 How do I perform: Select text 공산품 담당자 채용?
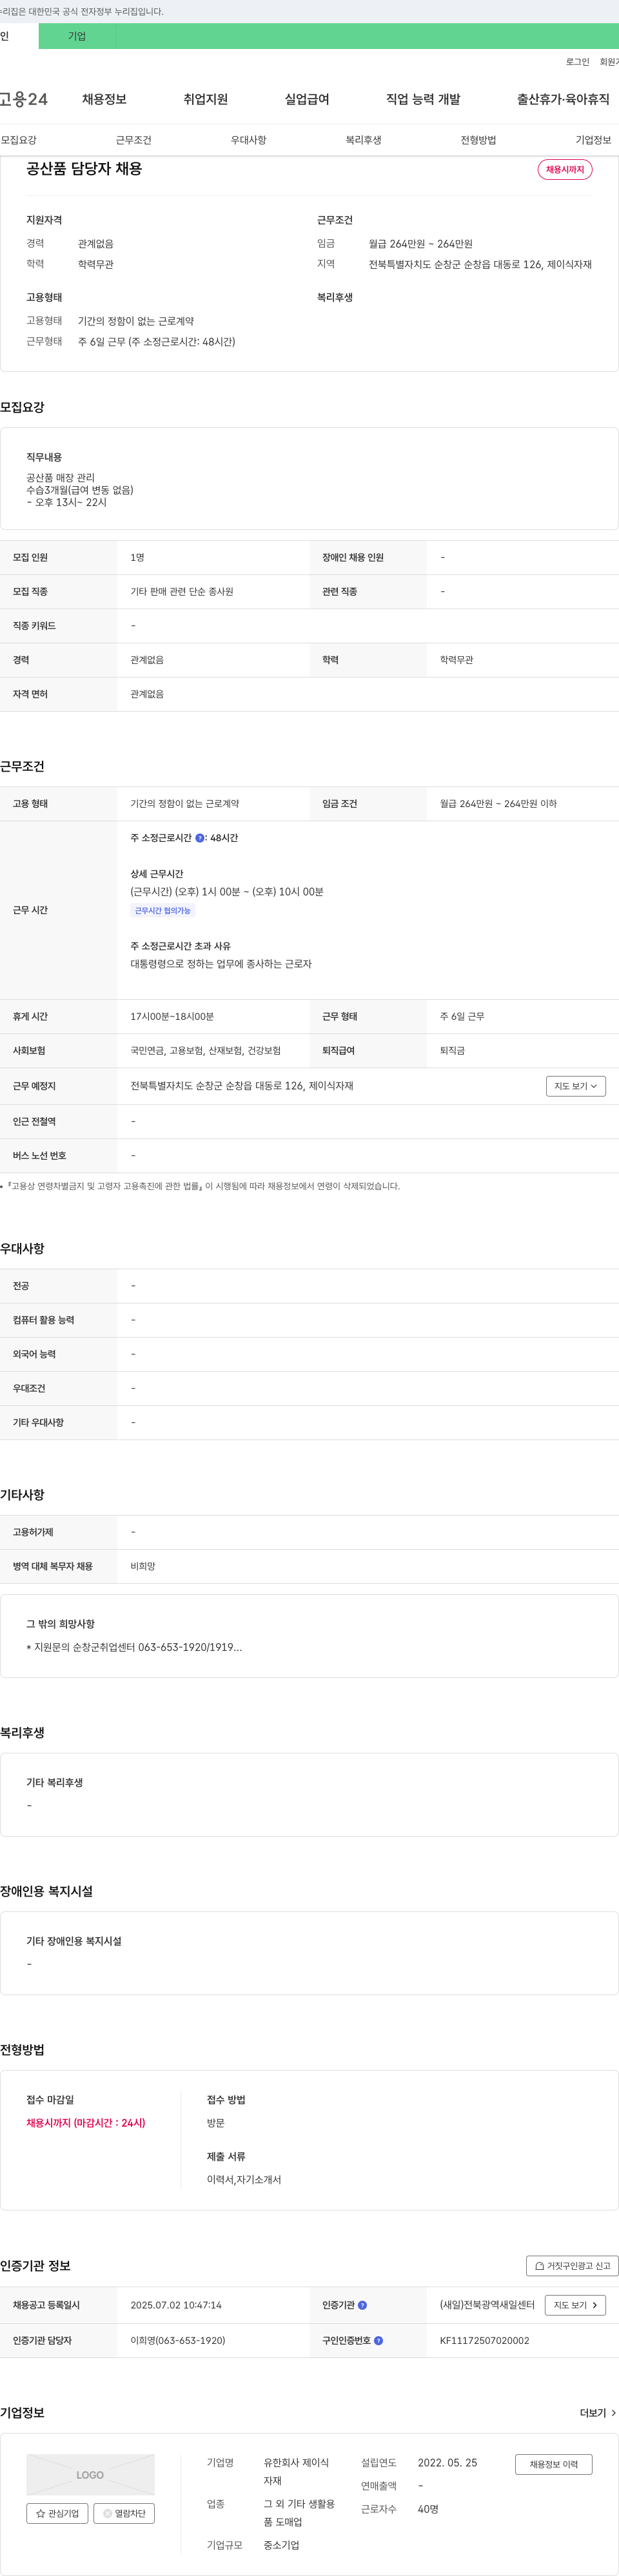click(84, 169)
